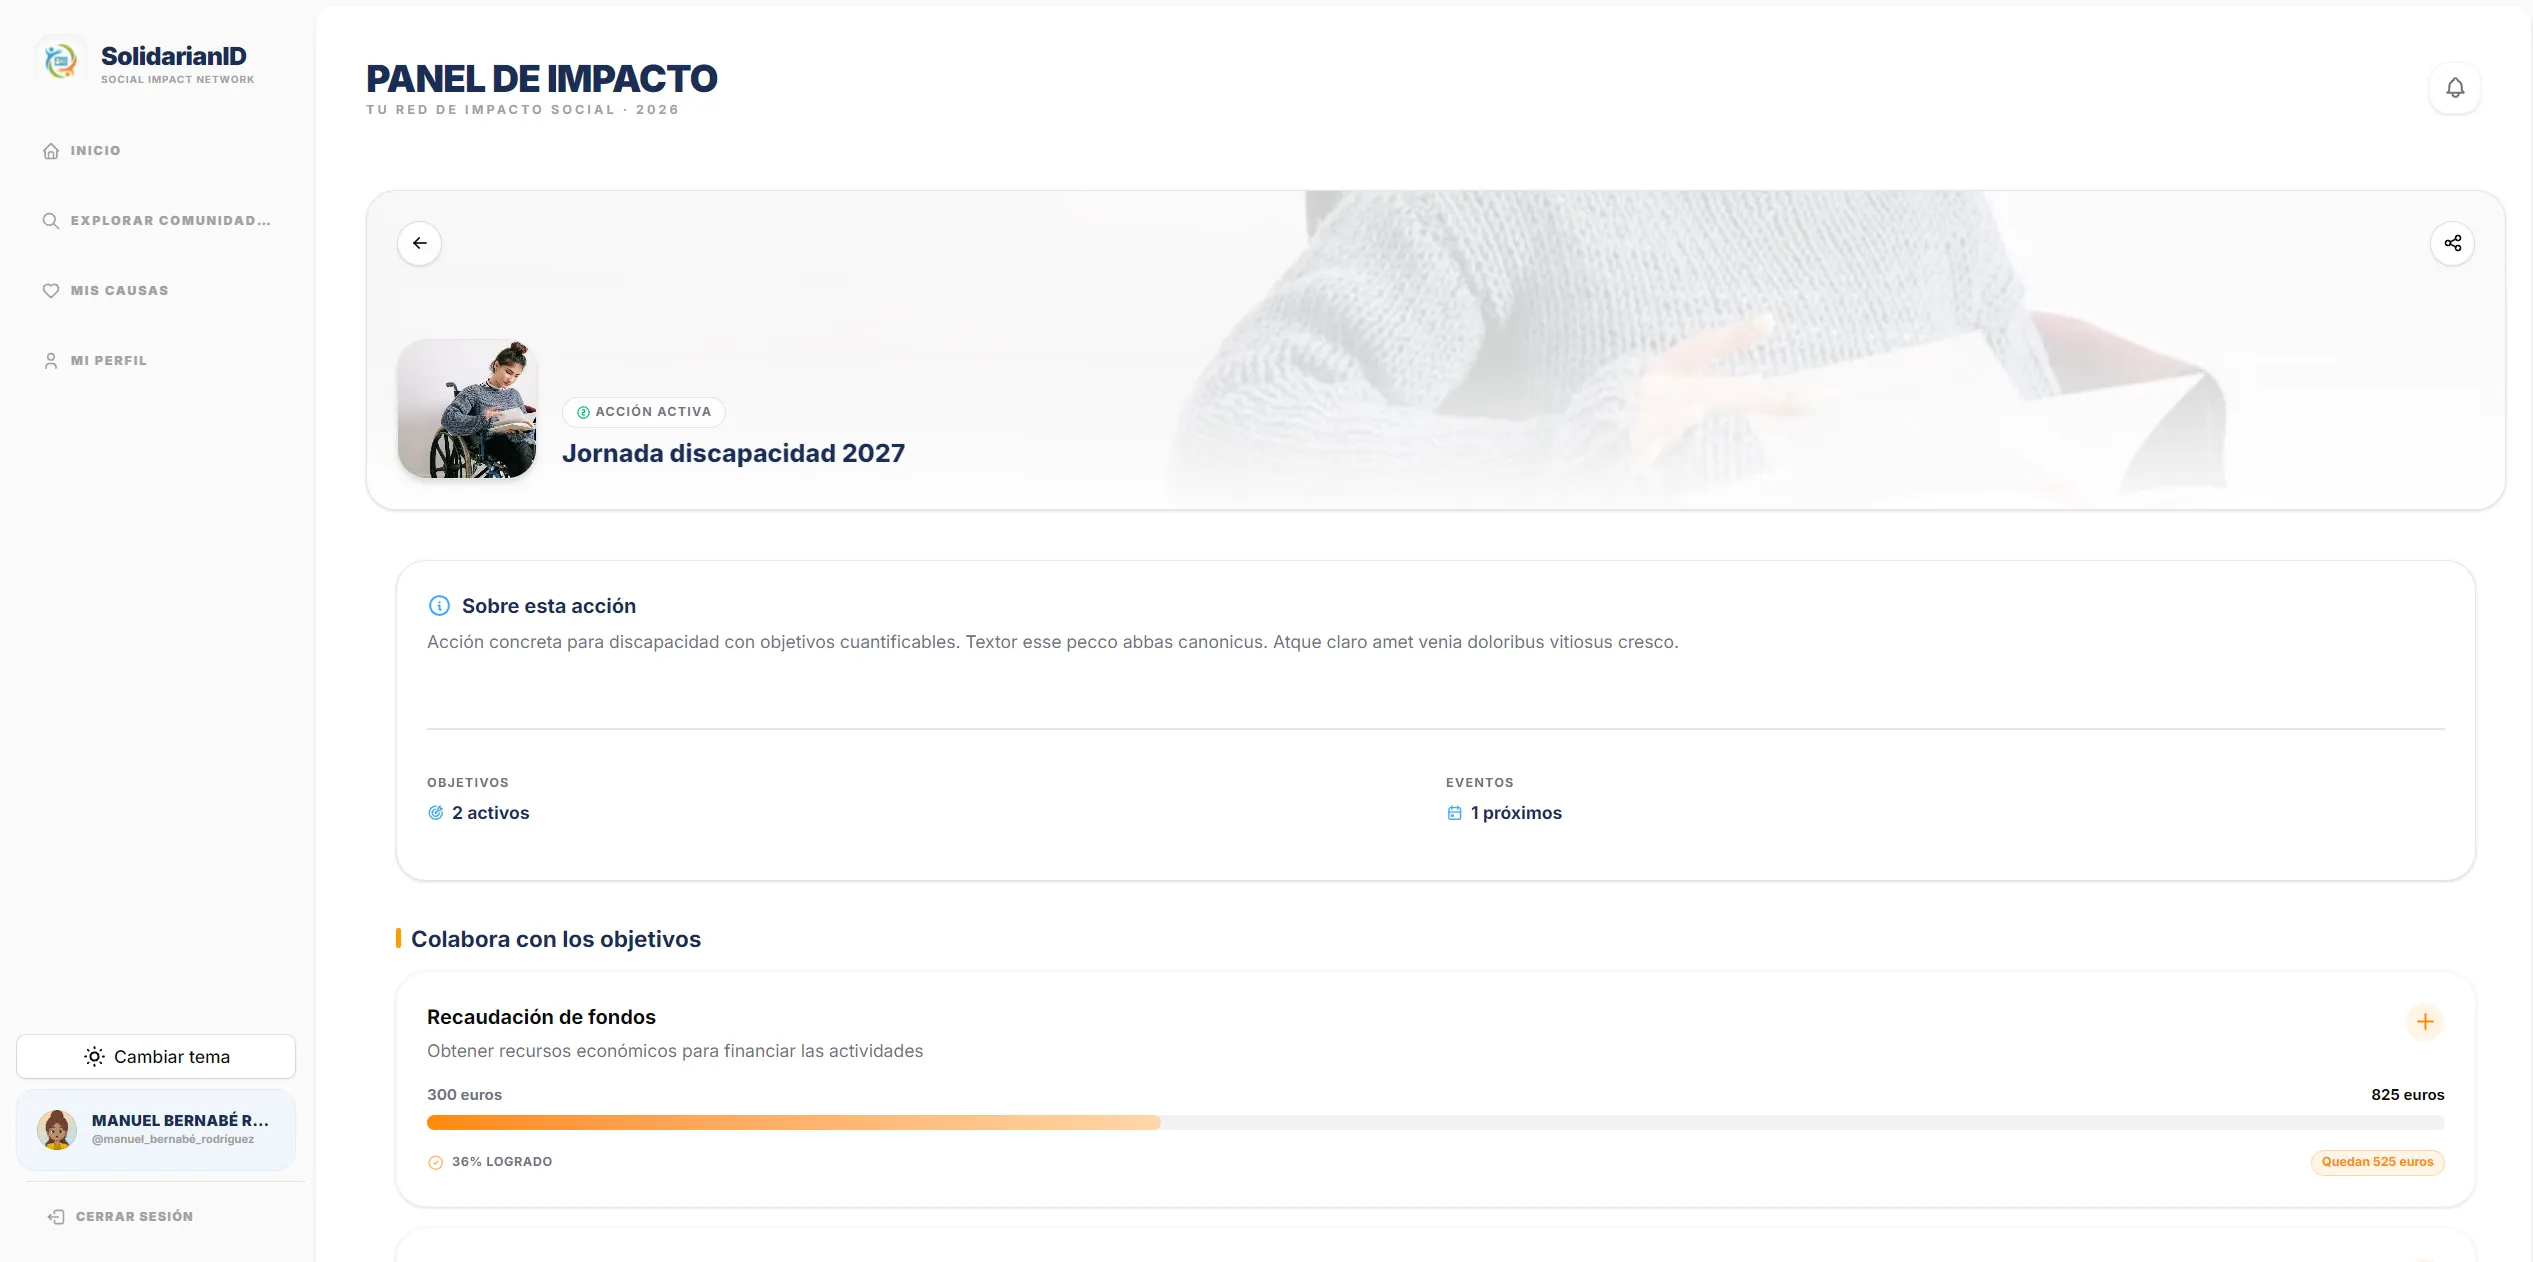The height and width of the screenshot is (1262, 2533).
Task: Click the Recaudación de fondos heading
Action: (x=541, y=1017)
